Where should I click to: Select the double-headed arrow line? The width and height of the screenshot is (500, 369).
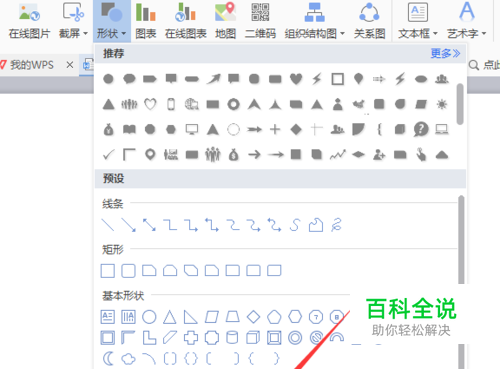coord(149,225)
